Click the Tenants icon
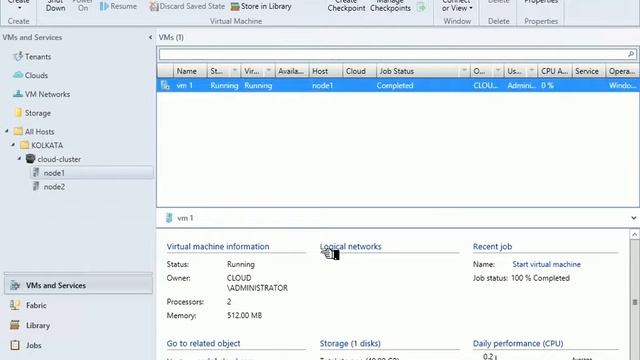Screen dimensions: 640x360 tap(18, 56)
